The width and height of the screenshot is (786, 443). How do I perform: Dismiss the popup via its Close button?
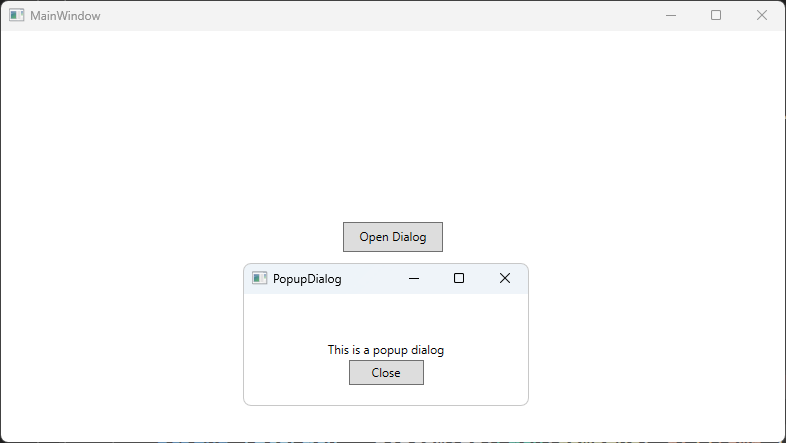[386, 373]
